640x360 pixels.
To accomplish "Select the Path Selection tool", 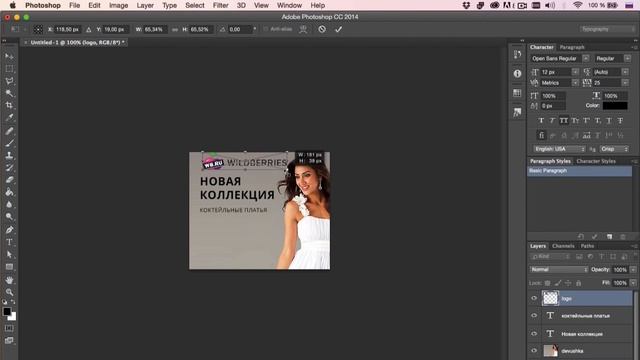I will click(9, 254).
